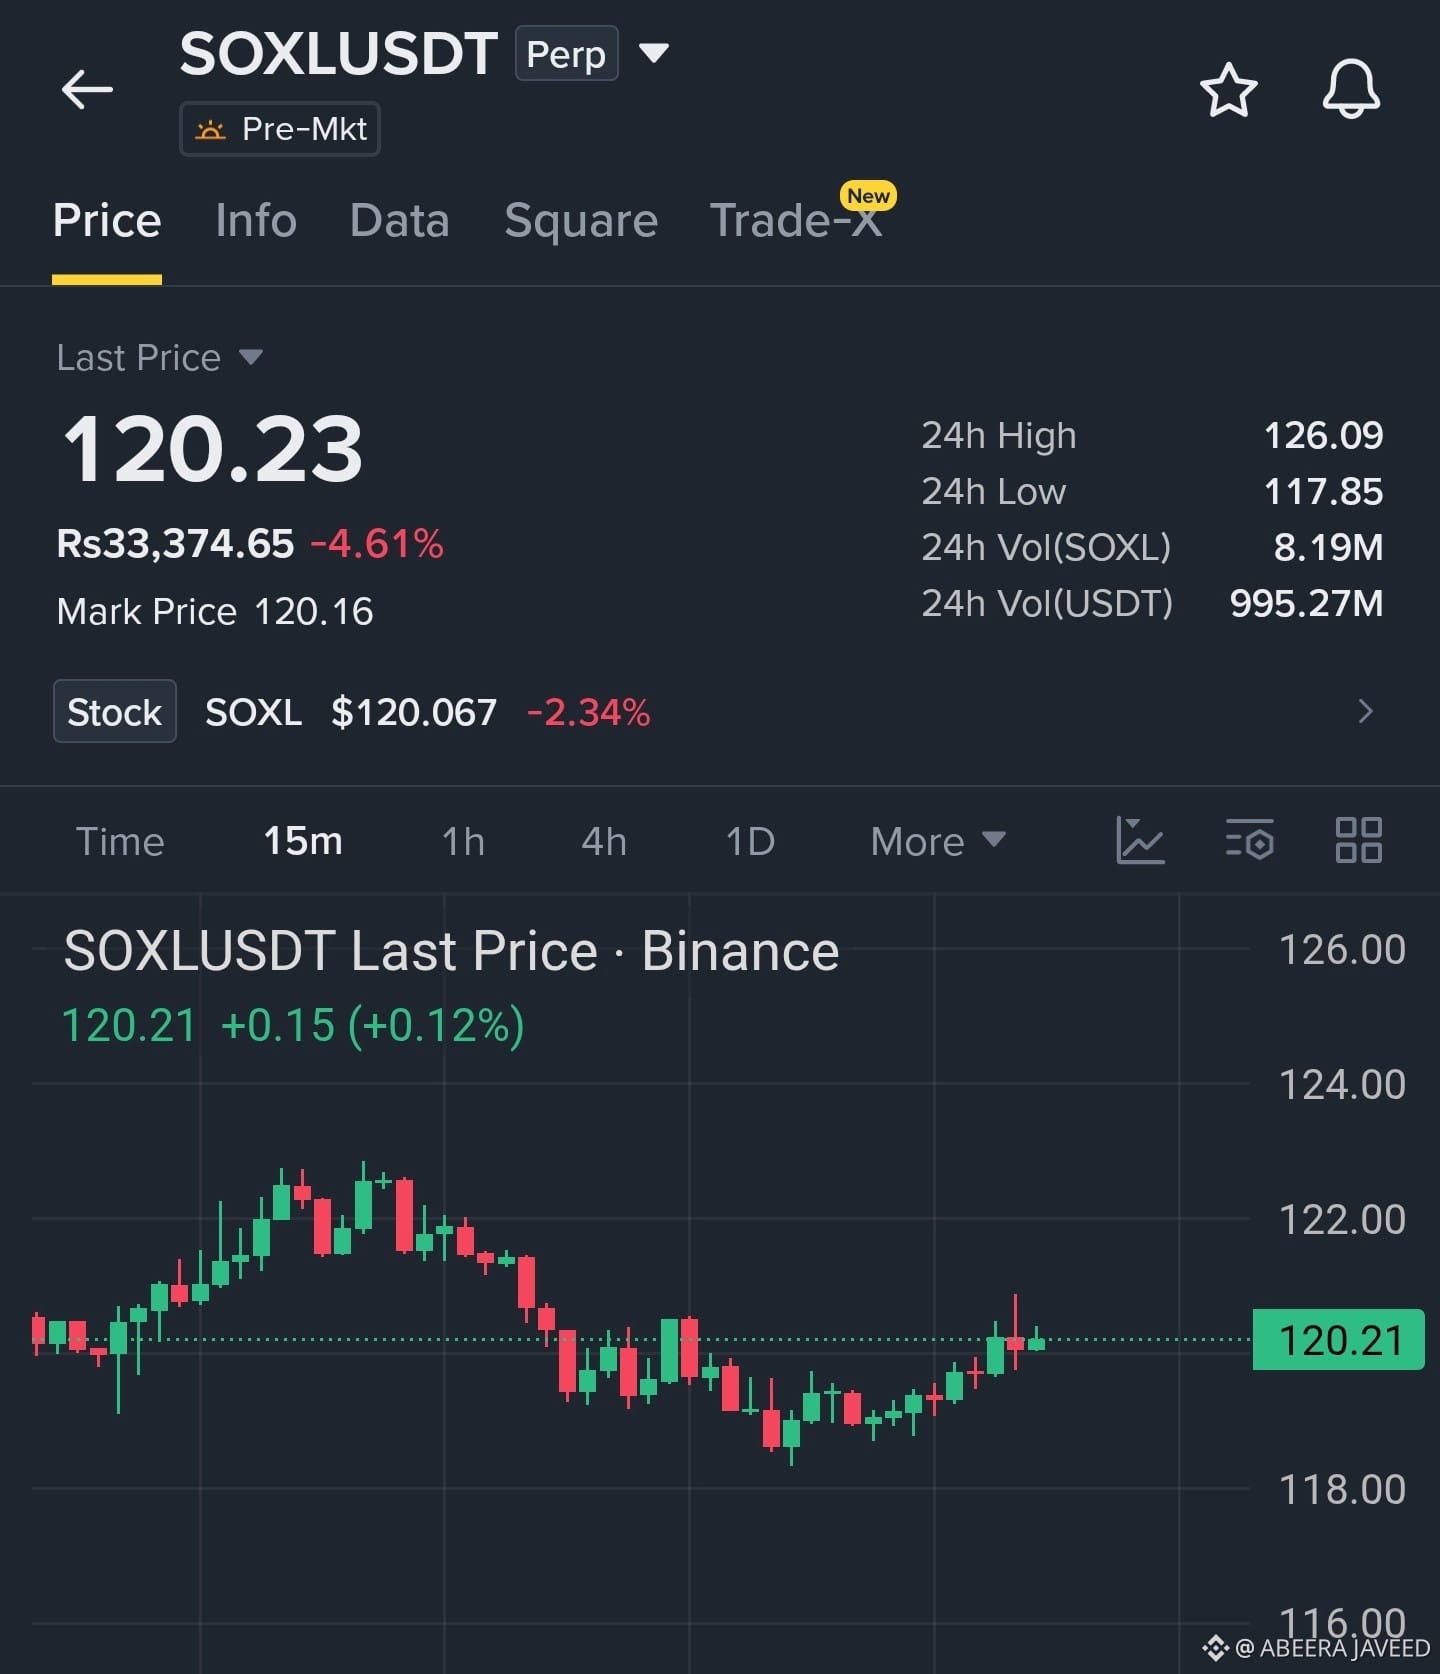Switch to the Price tab
Screen dimensions: 1440x1674
click(x=107, y=221)
